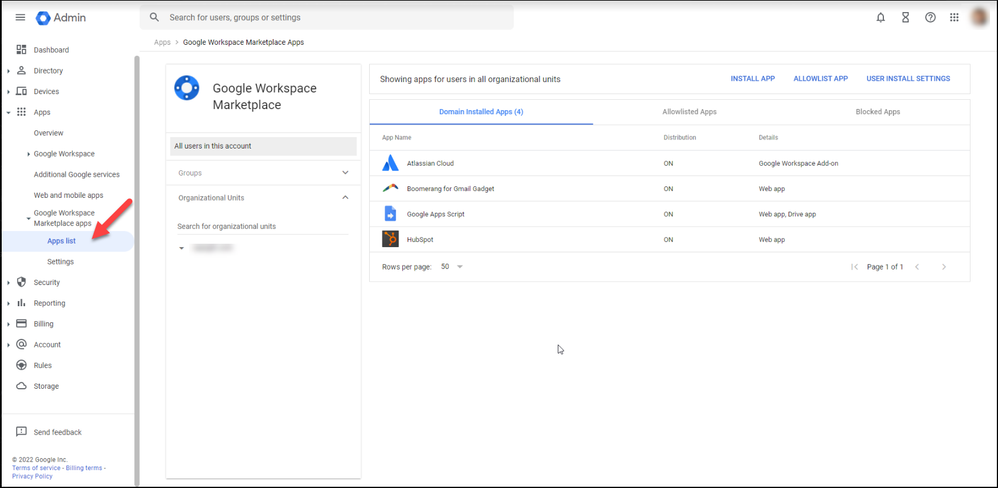Click the HubSpot app name
998x488 pixels.
pyautogui.click(x=420, y=240)
